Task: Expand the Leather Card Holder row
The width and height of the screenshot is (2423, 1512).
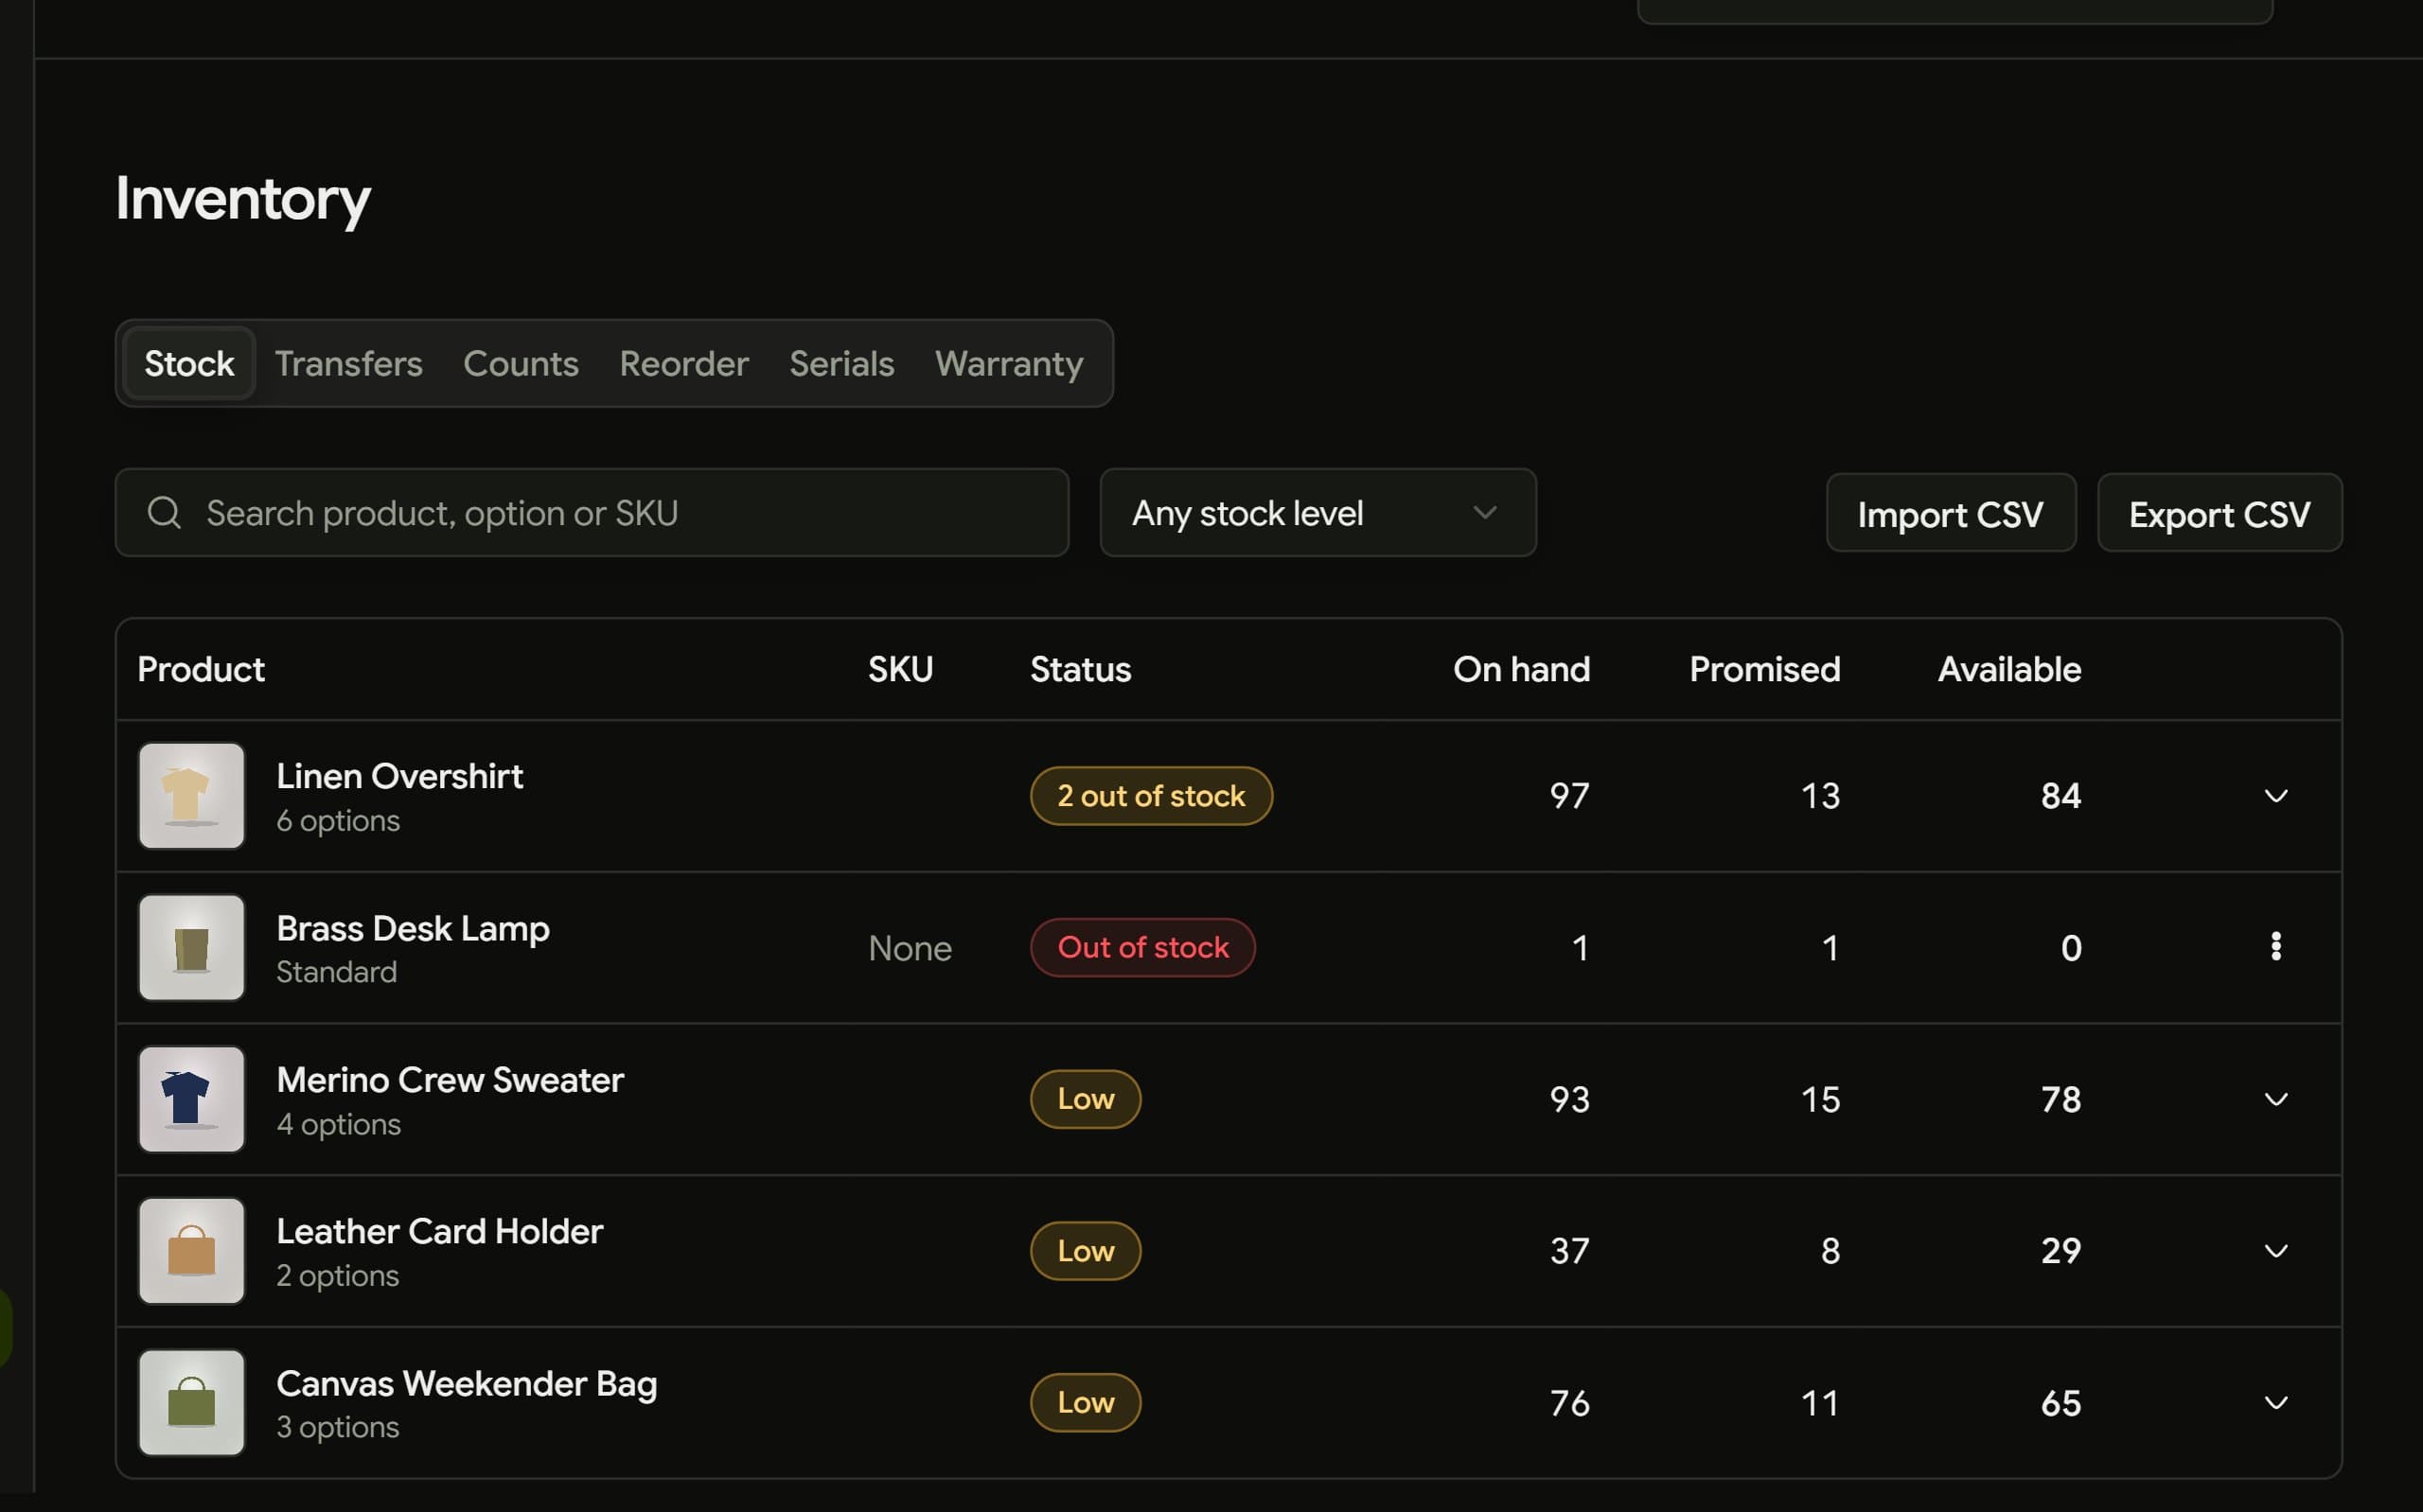Action: [x=2276, y=1251]
